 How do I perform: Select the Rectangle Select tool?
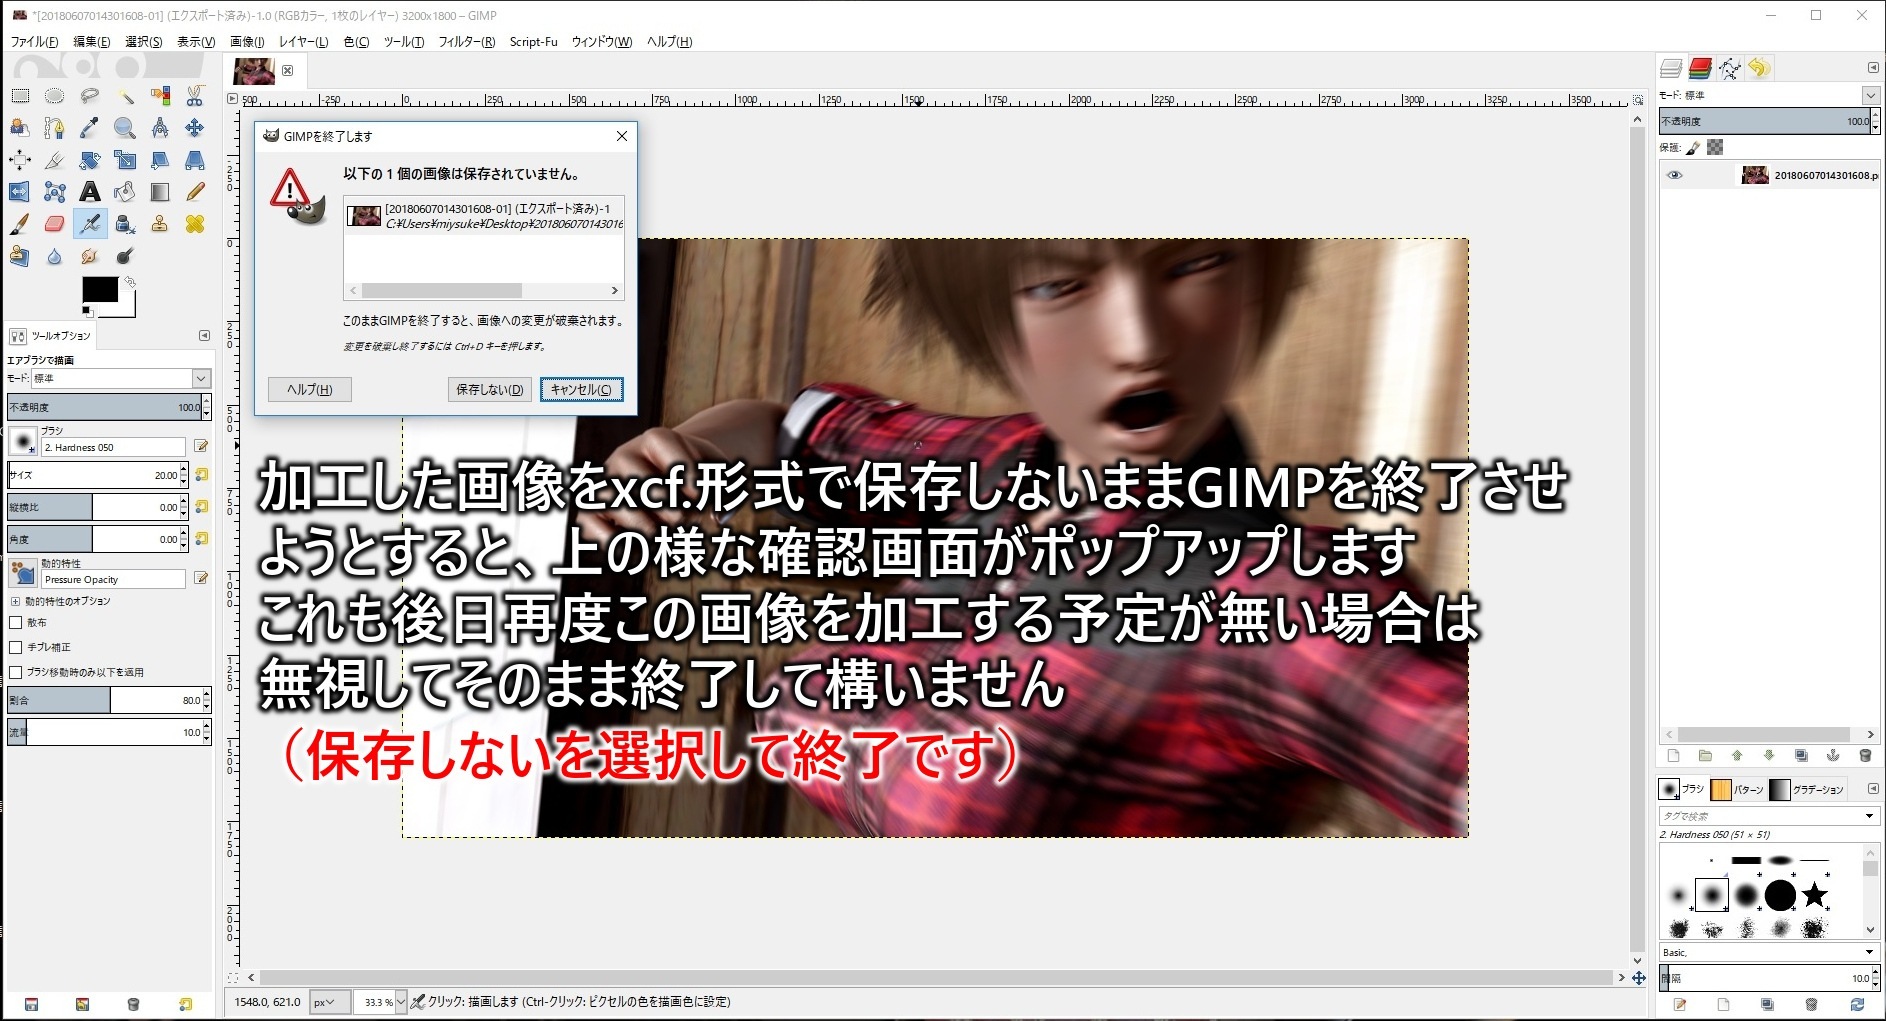pyautogui.click(x=20, y=96)
